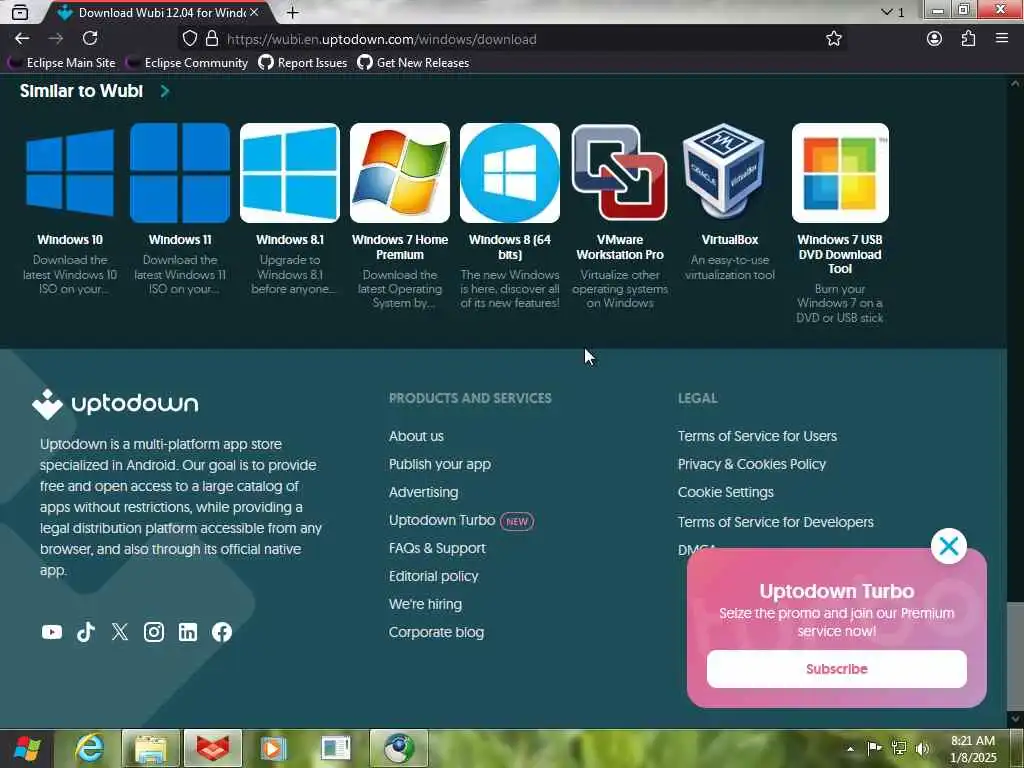
Task: Open the Editorial policy link
Action: click(434, 576)
